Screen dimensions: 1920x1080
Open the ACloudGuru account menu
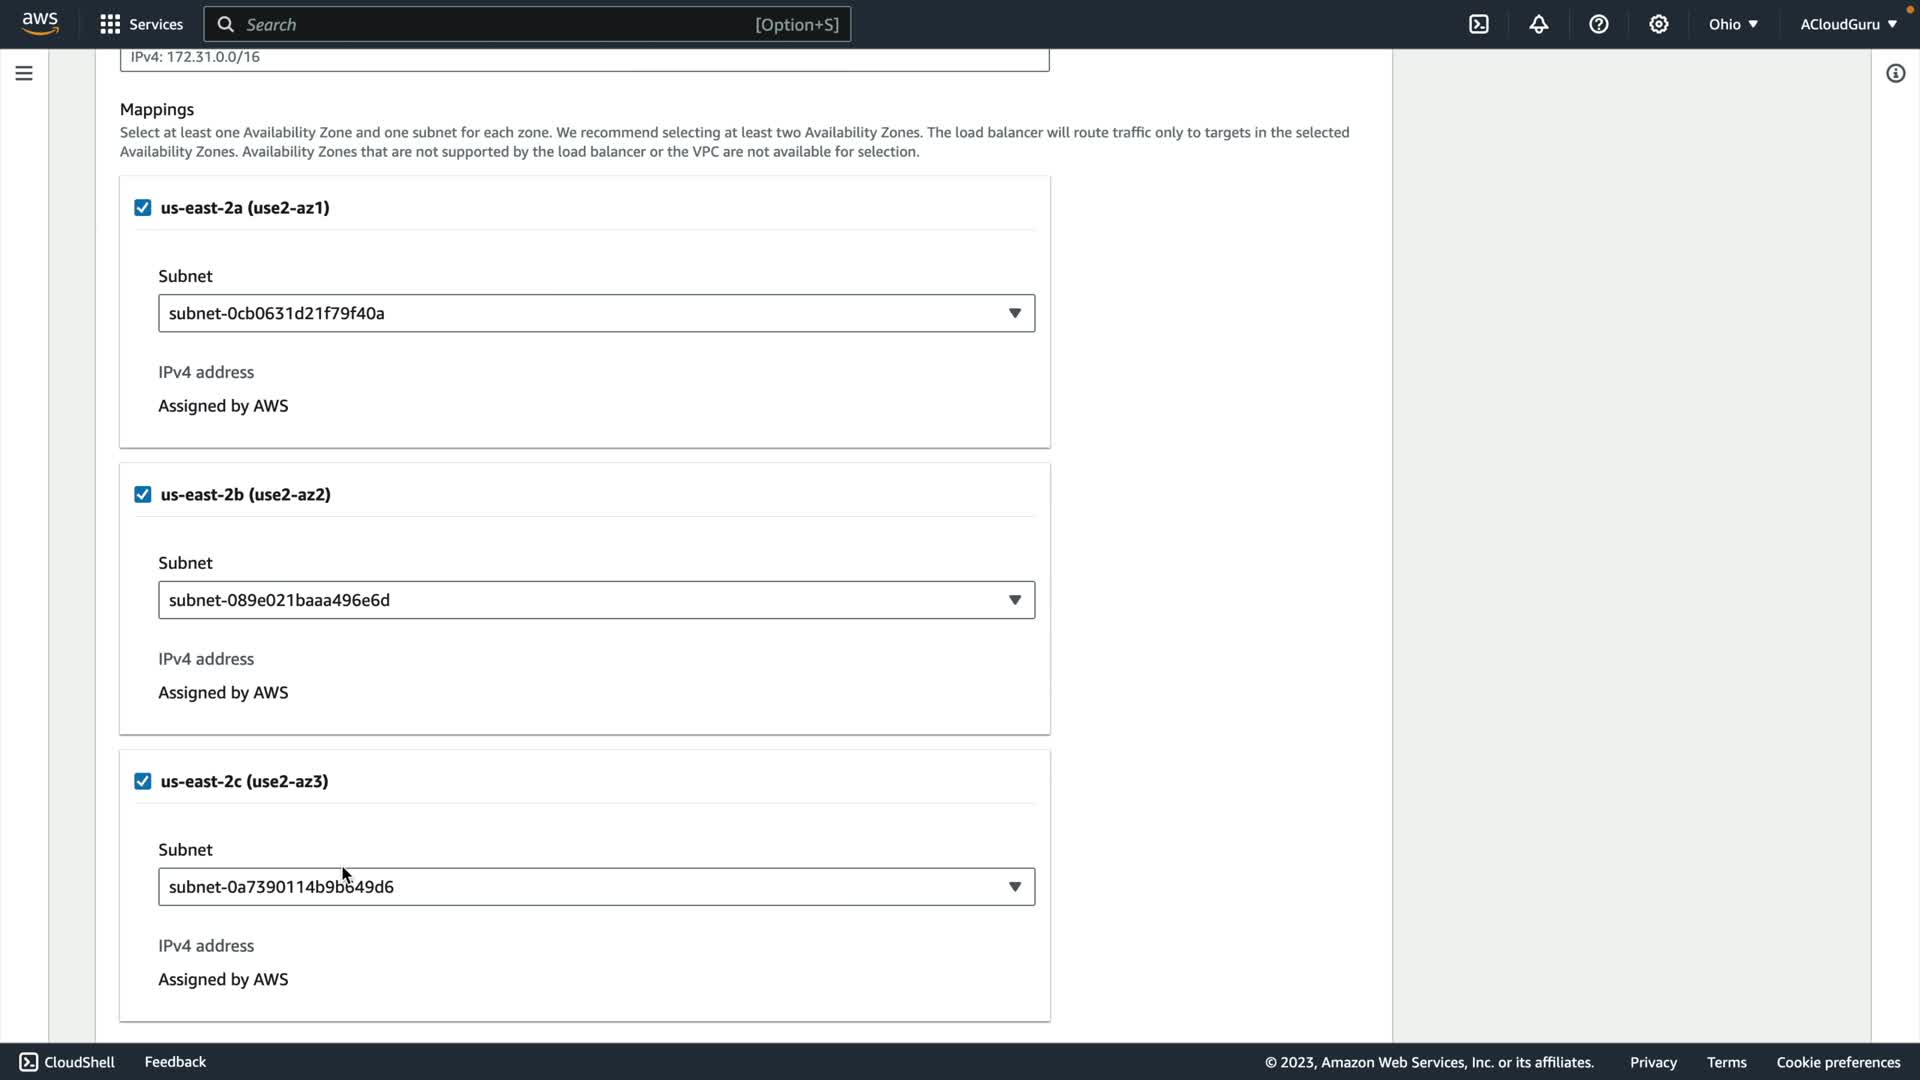click(1848, 24)
